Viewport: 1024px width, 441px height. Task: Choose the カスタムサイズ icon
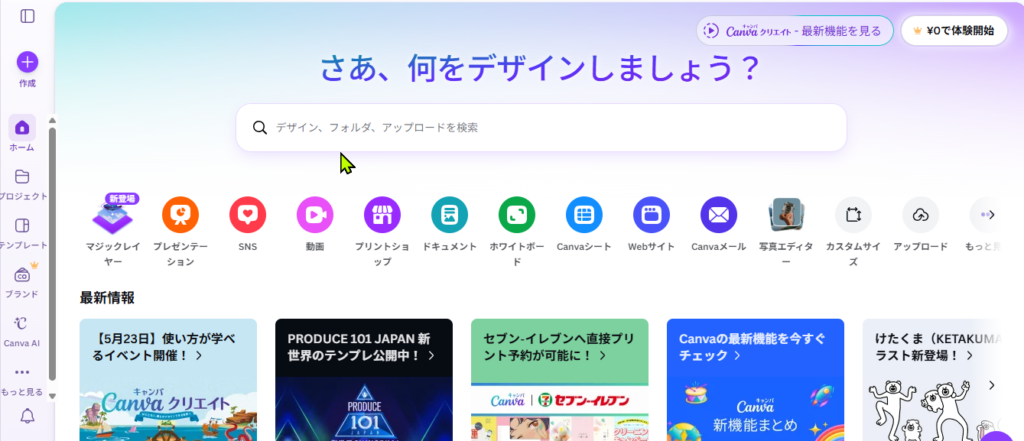tap(853, 215)
